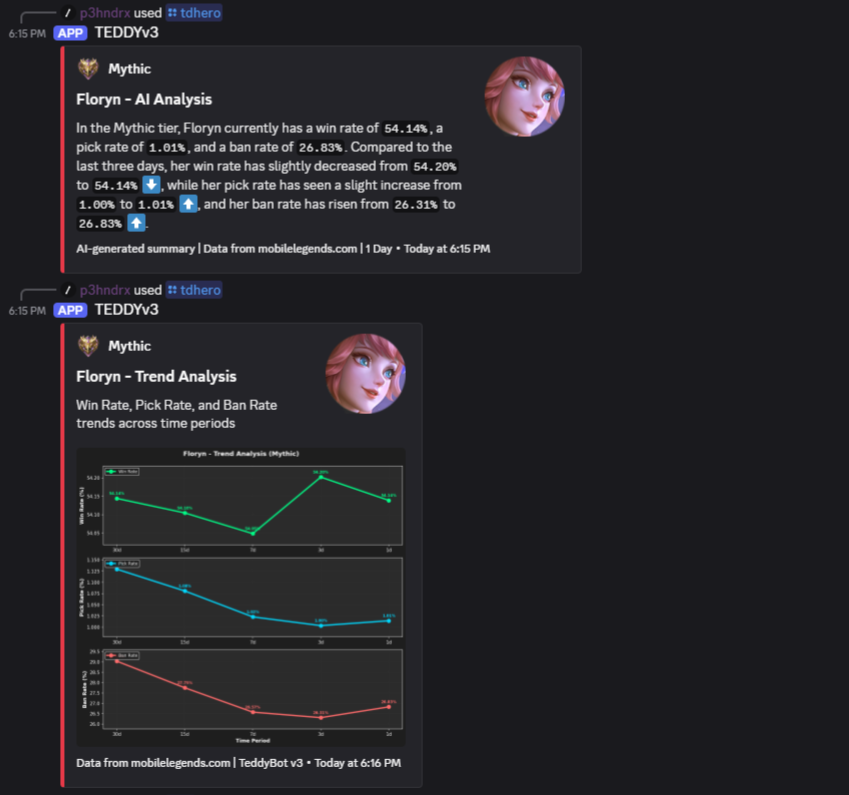Click the APP badge above the AI Analysis embed
The height and width of the screenshot is (795, 849).
[x=70, y=32]
